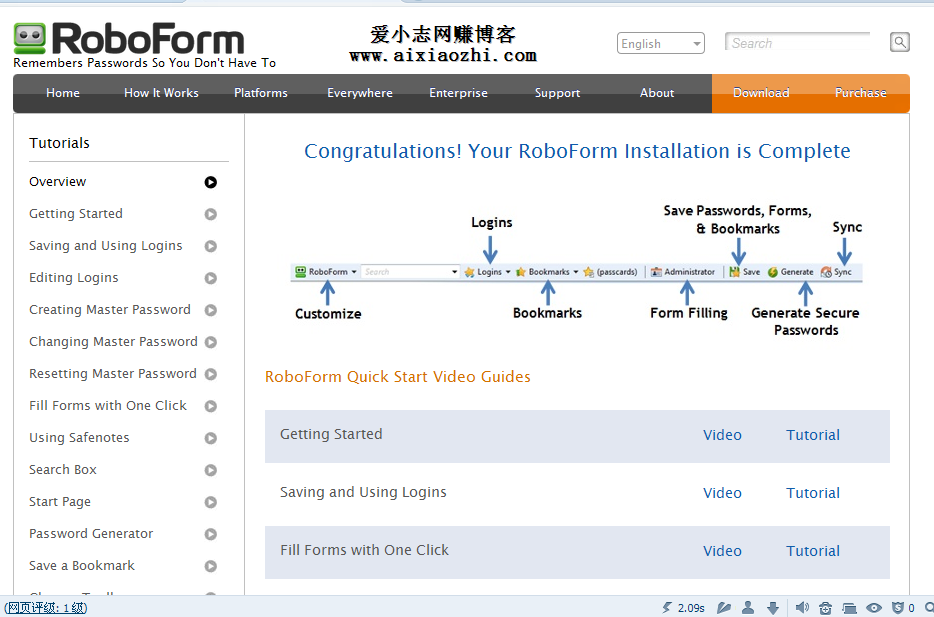Viewport: 934px width, 617px height.
Task: Open the English language dropdown
Action: click(661, 43)
